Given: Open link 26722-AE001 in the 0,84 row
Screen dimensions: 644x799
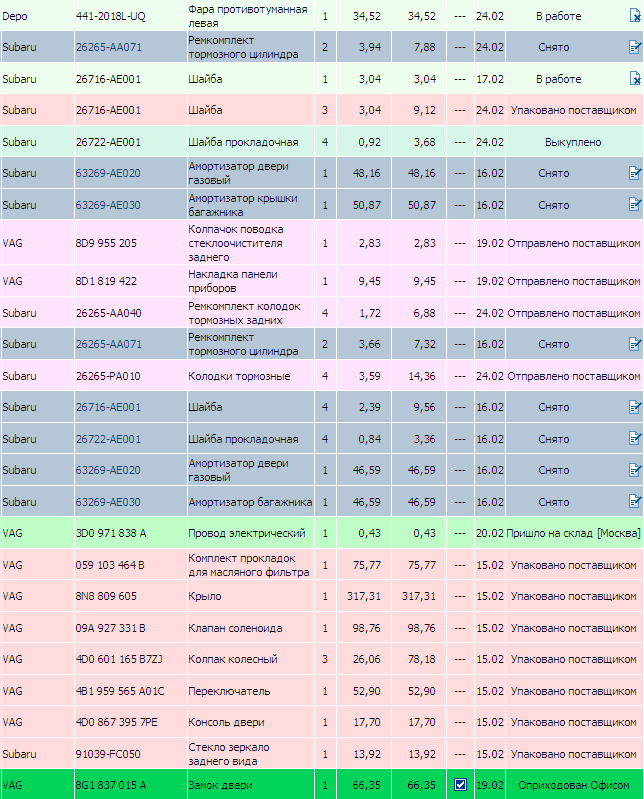Looking at the screenshot, I should click(108, 439).
